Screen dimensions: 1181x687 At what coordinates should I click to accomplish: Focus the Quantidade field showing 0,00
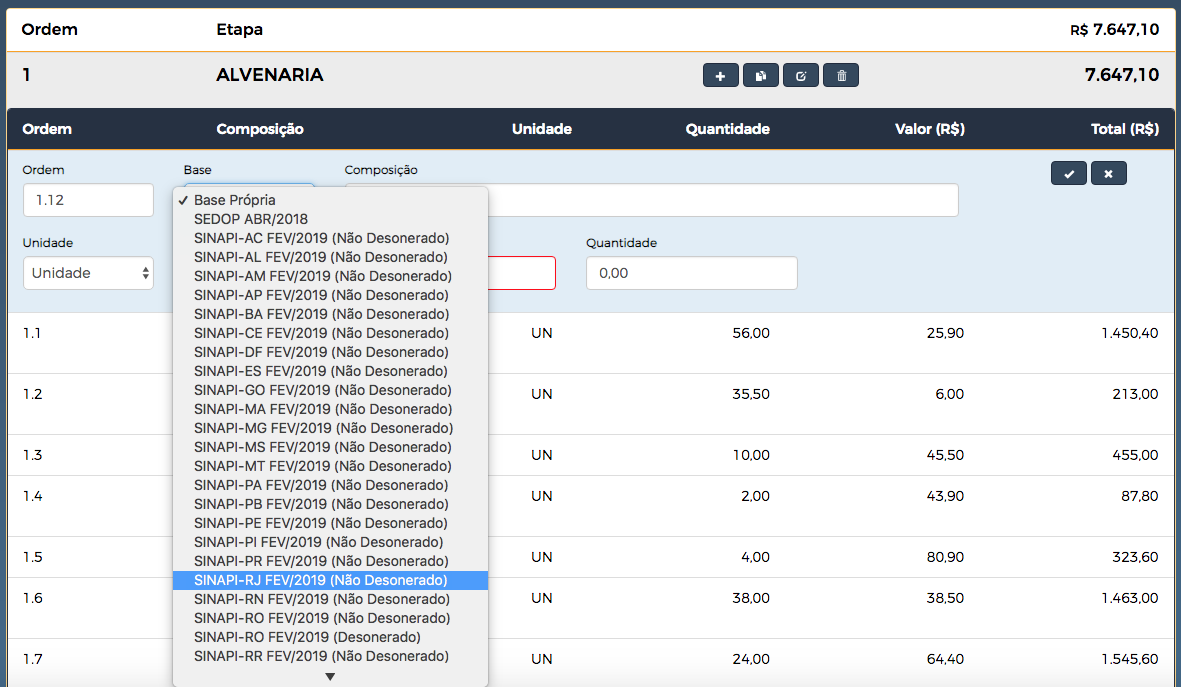tap(691, 273)
